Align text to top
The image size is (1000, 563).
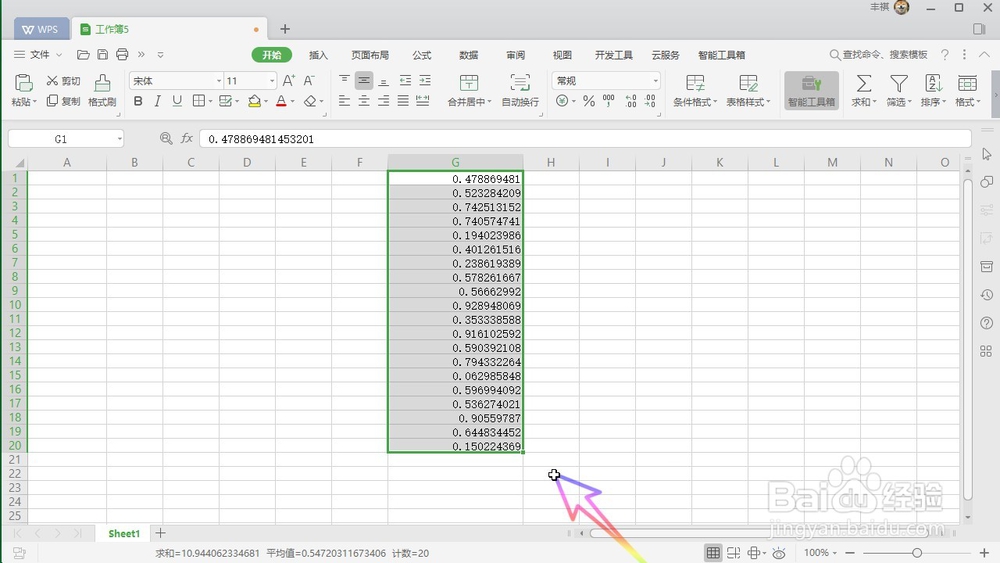[x=344, y=80]
